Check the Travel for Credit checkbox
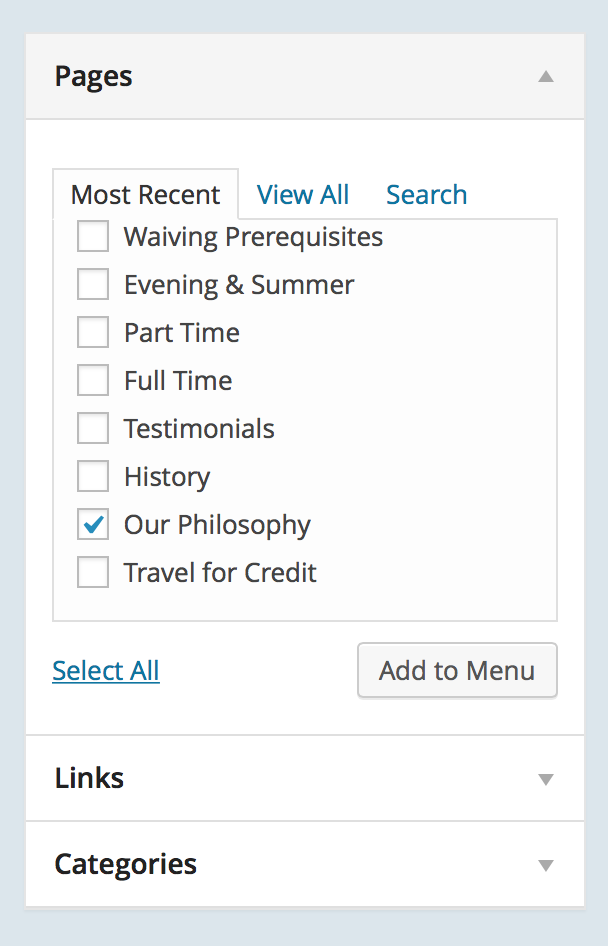This screenshot has height=946, width=608. (x=93, y=573)
